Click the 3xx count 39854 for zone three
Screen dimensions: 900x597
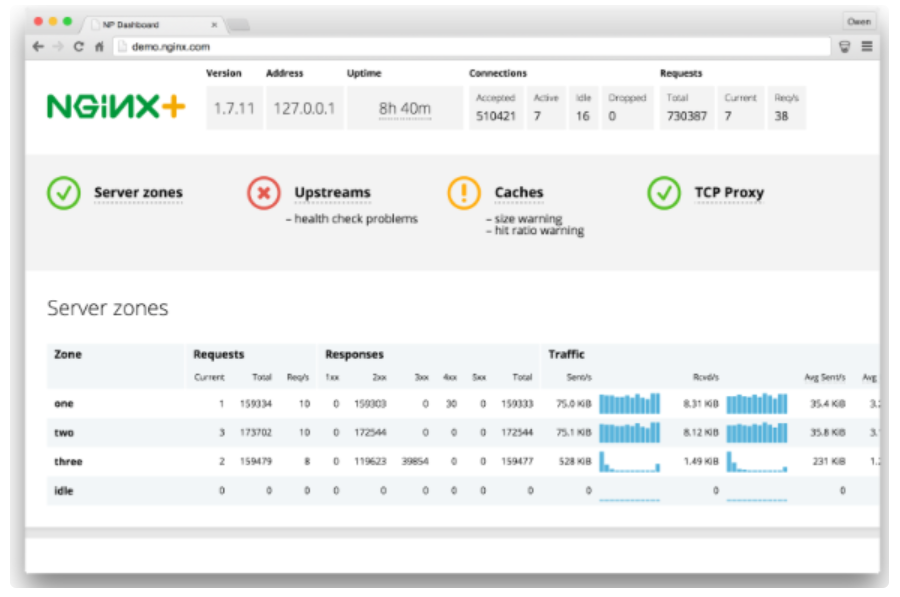click(x=415, y=461)
